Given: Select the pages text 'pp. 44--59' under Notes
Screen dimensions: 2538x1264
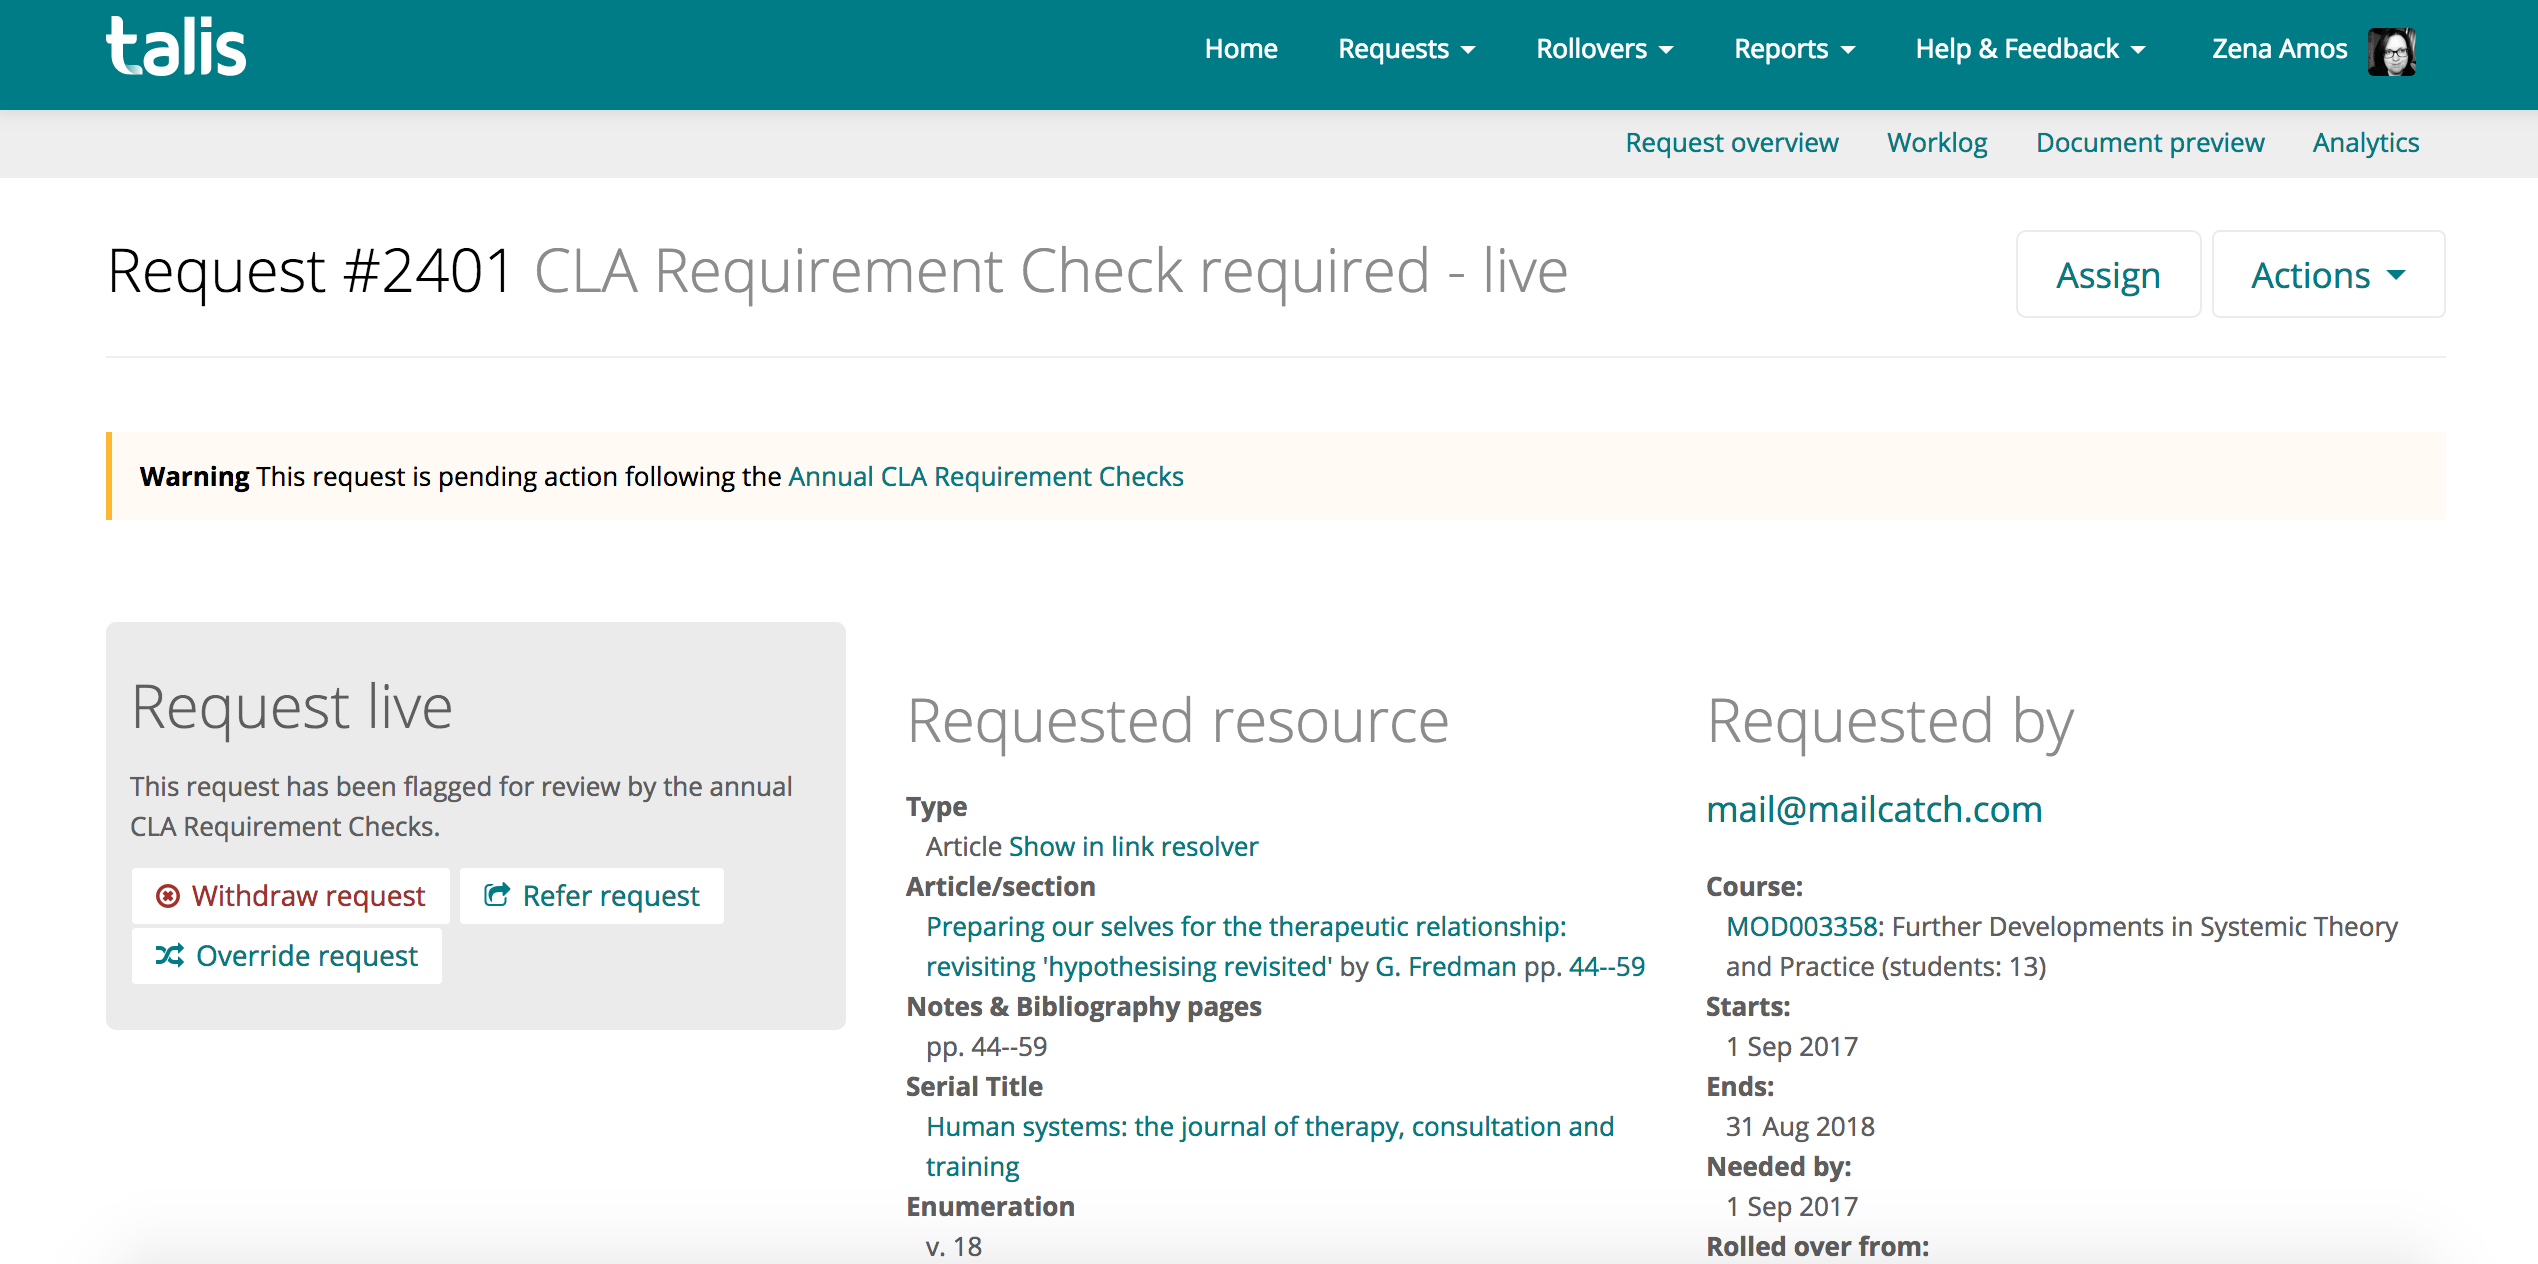Looking at the screenshot, I should click(986, 1047).
